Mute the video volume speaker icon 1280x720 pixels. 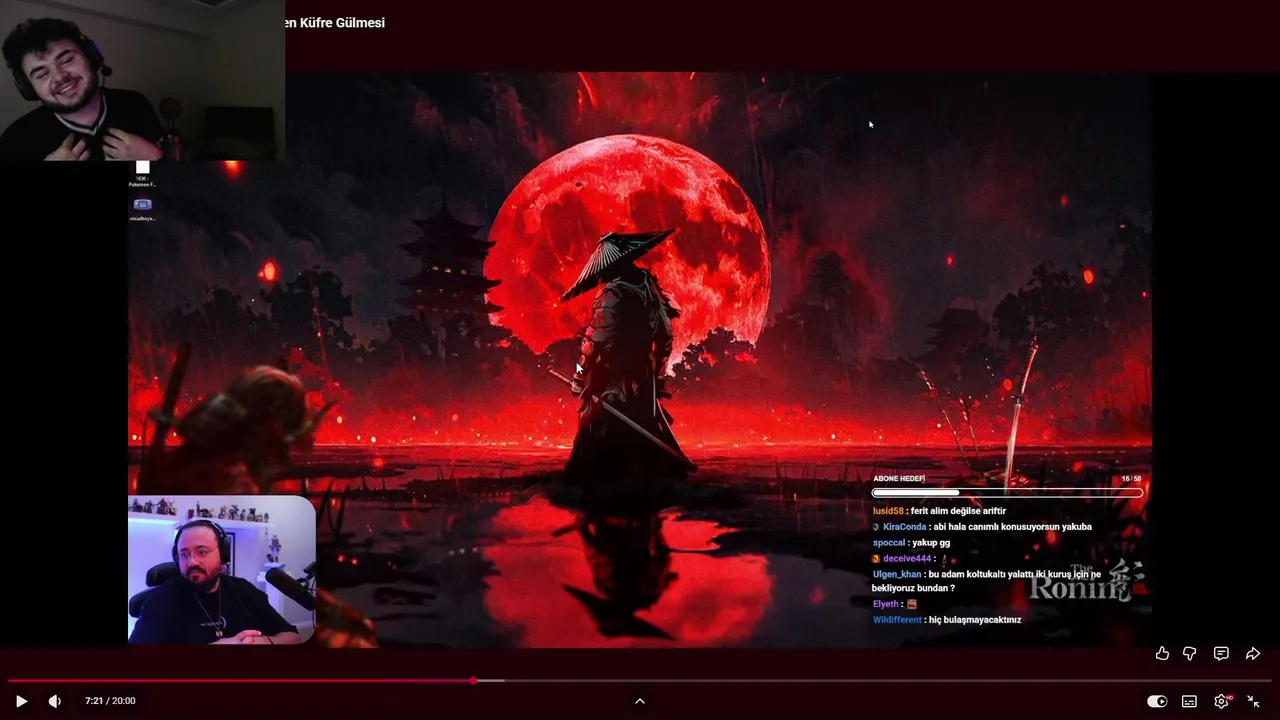[x=54, y=701]
